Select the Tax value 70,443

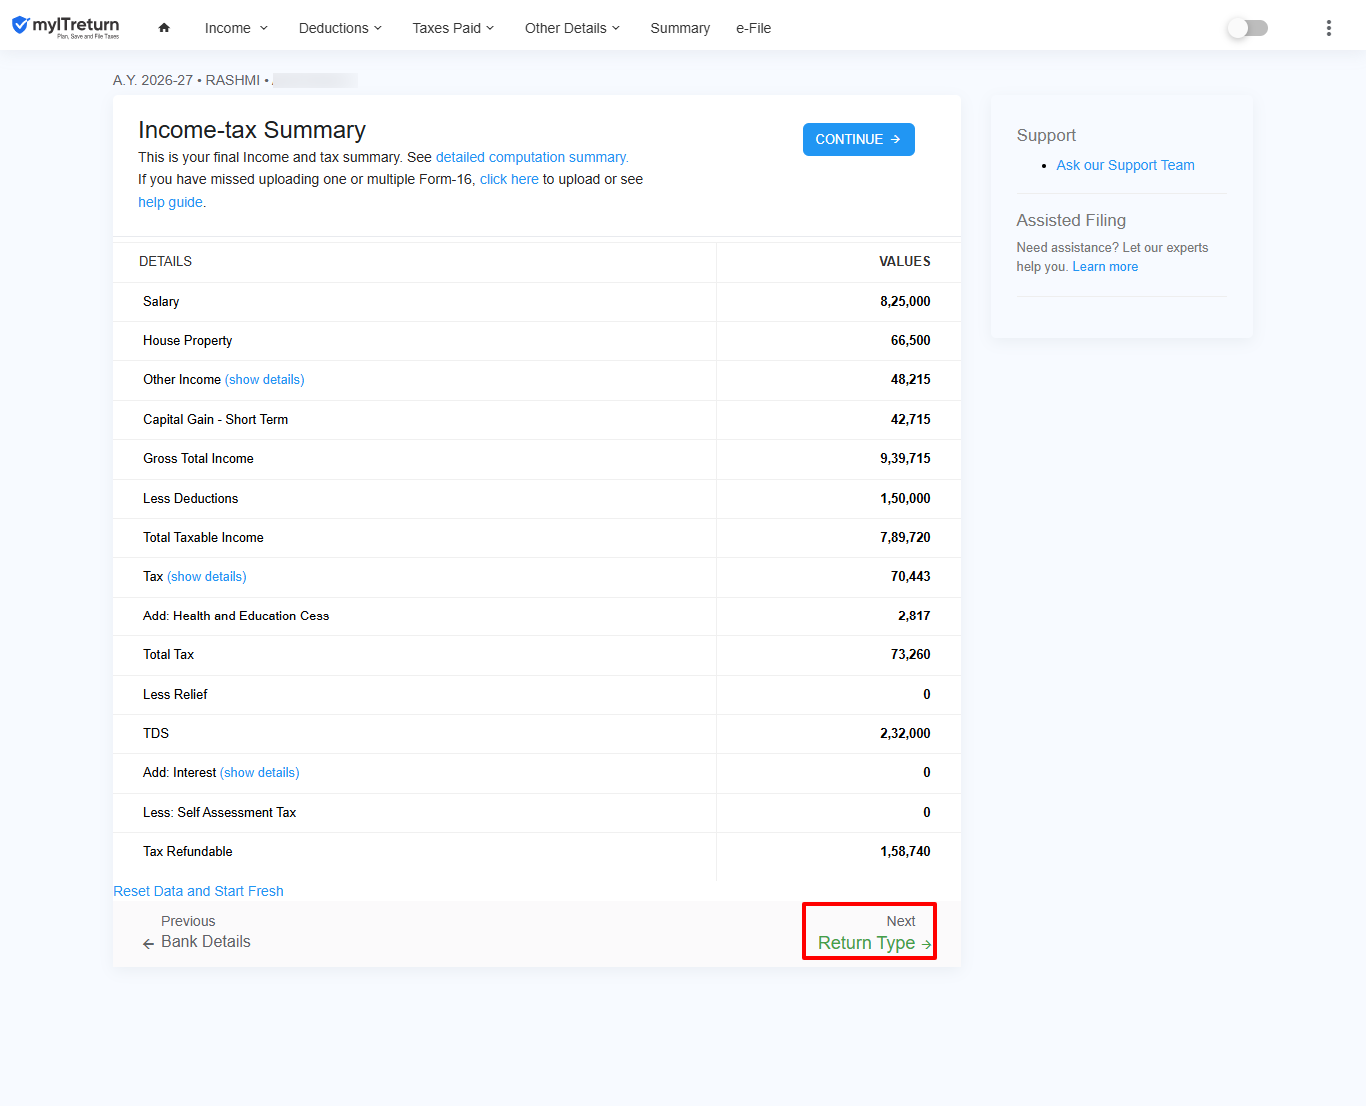coord(910,577)
